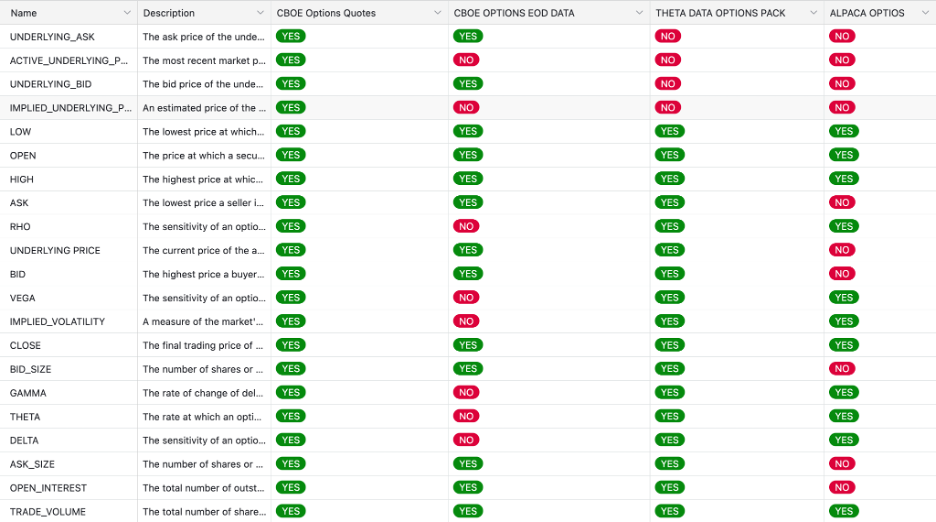Open the CBOE Options Quotes column dropdown
Image resolution: width=936 pixels, height=522 pixels.
(x=438, y=13)
